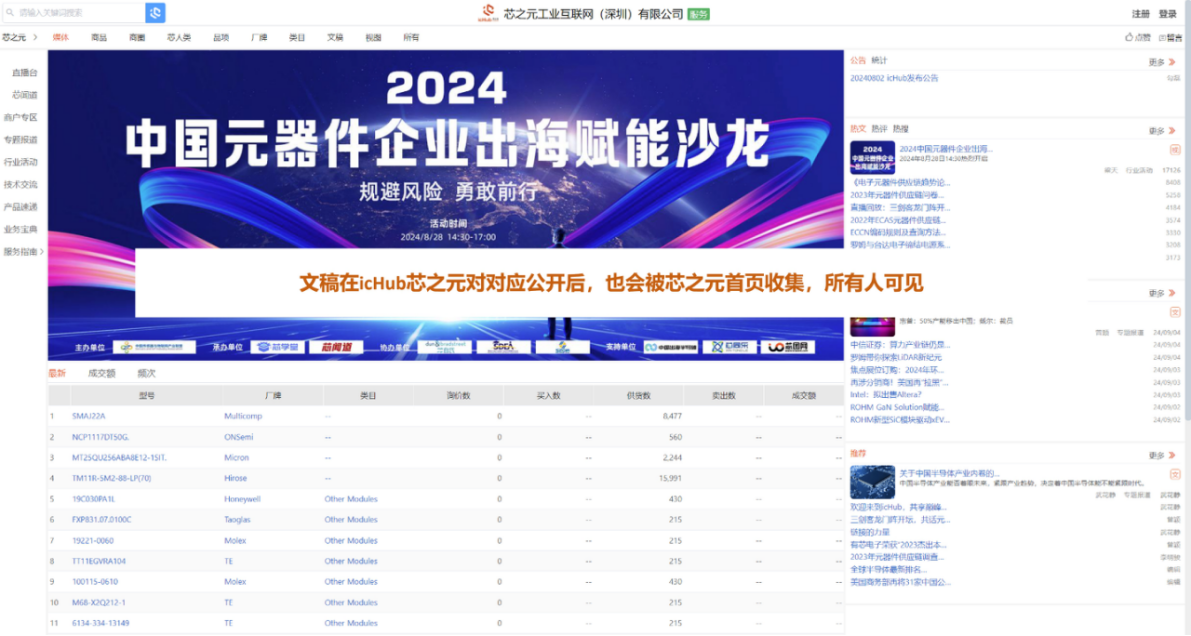This screenshot has width=1191, height=636.
Task: Click the magnifier icon in search box
Action: click(10, 13)
